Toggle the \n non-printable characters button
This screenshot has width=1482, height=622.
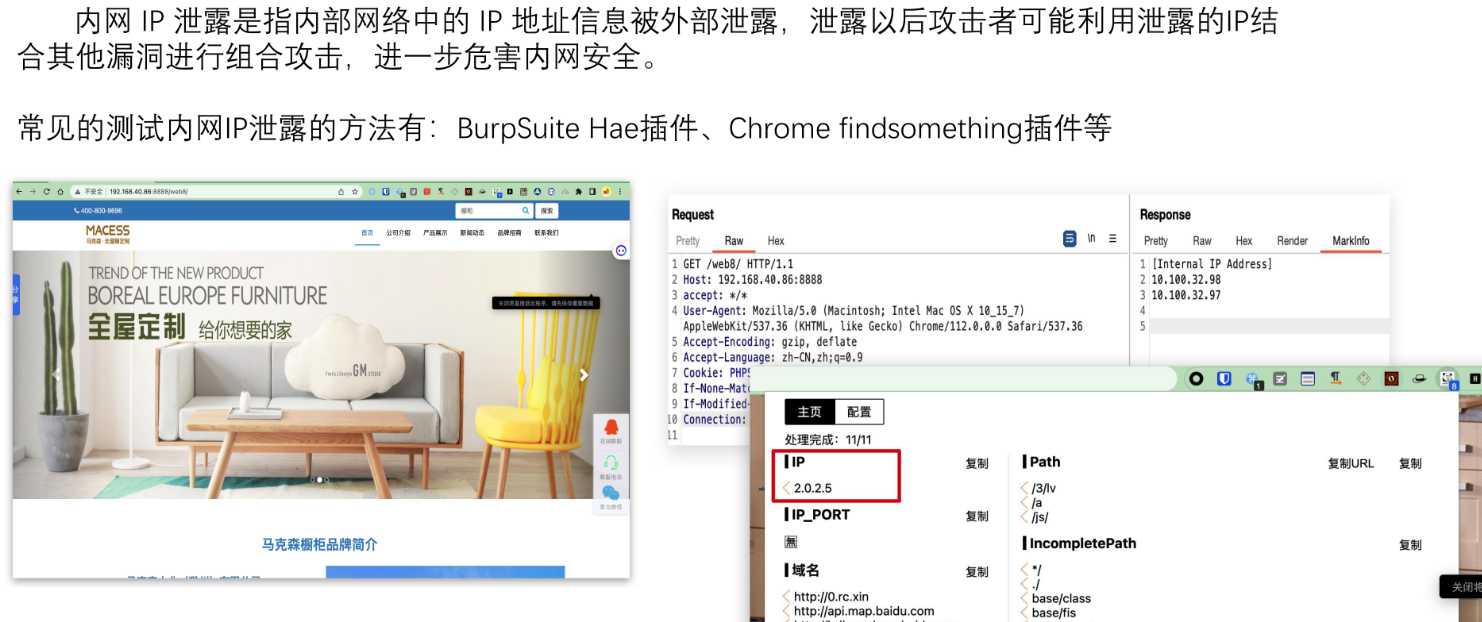coord(1091,239)
